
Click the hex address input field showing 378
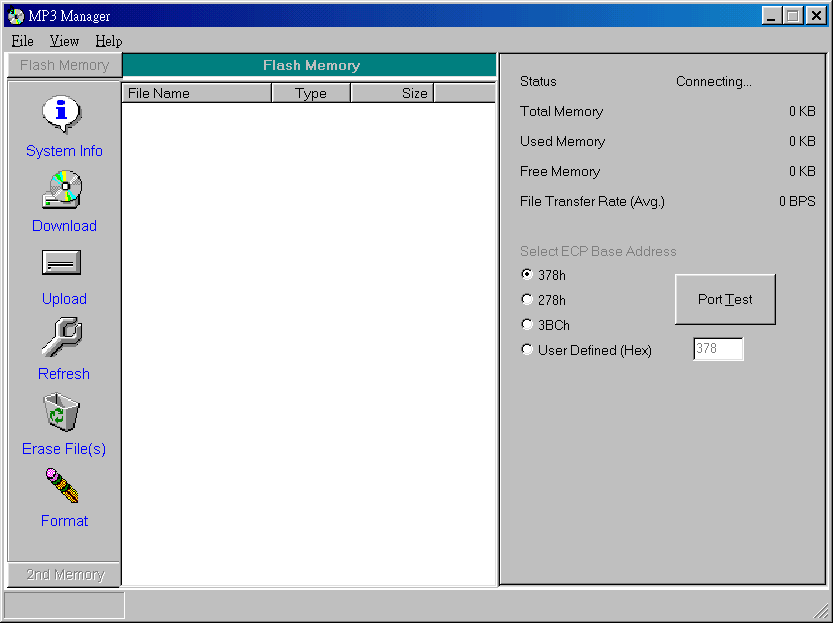coord(718,349)
